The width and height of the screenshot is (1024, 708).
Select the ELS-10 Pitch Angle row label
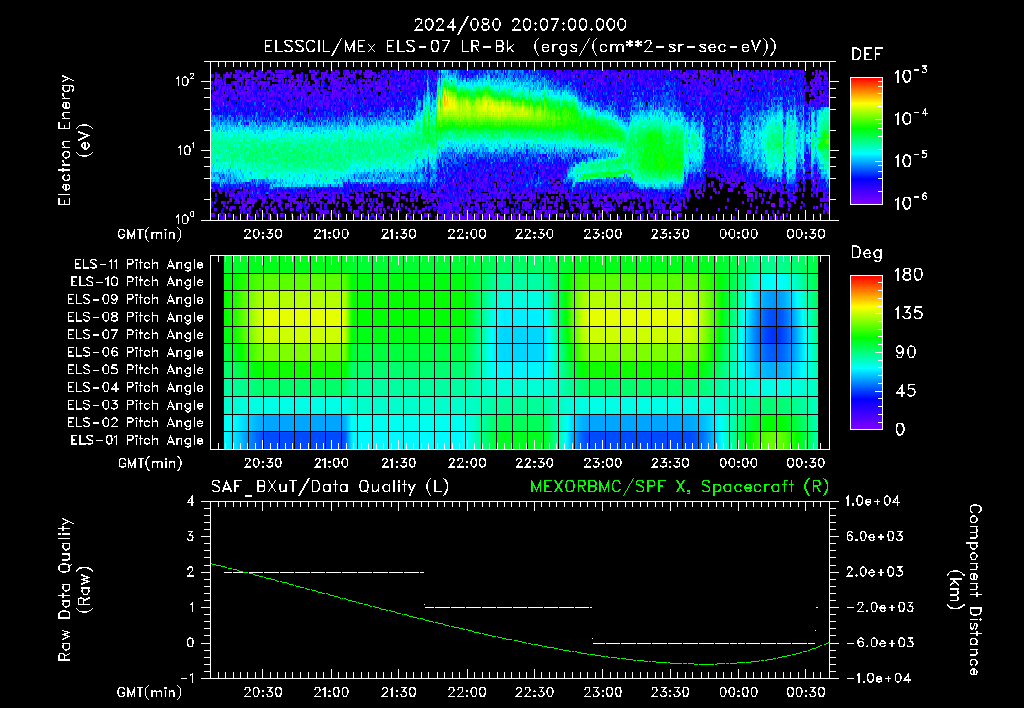tap(137, 282)
